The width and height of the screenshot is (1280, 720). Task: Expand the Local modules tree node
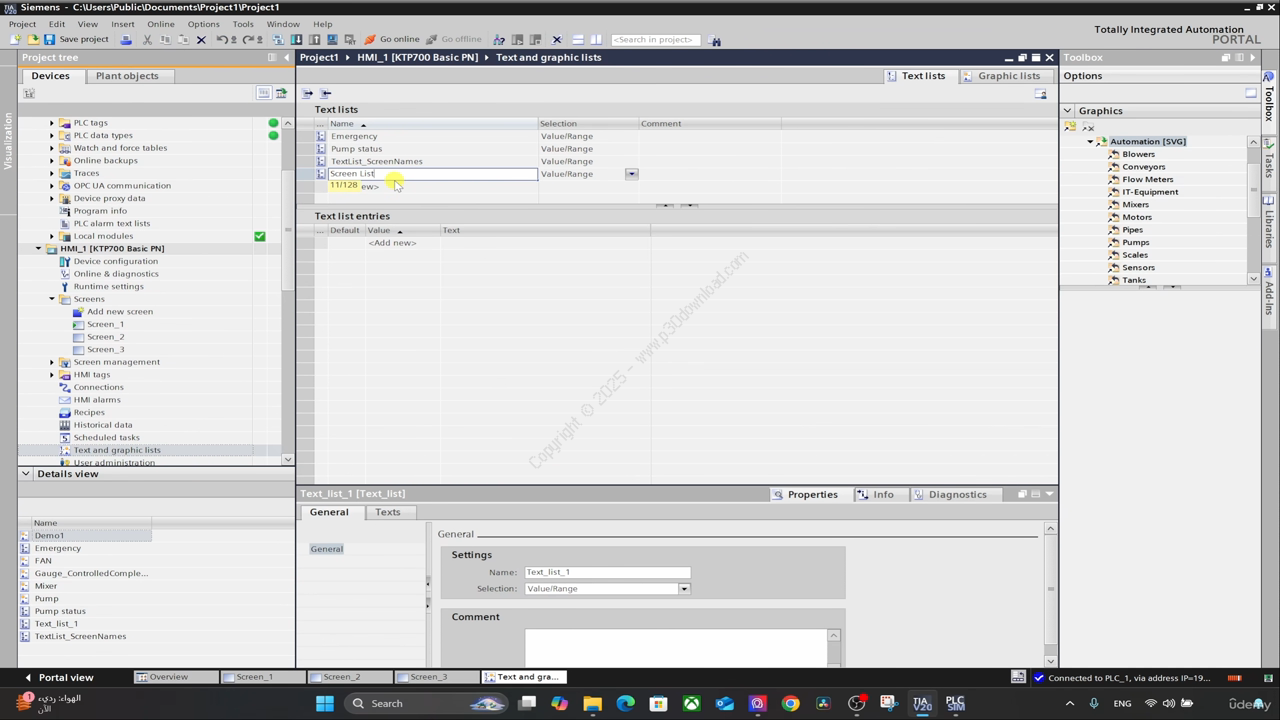coord(52,236)
